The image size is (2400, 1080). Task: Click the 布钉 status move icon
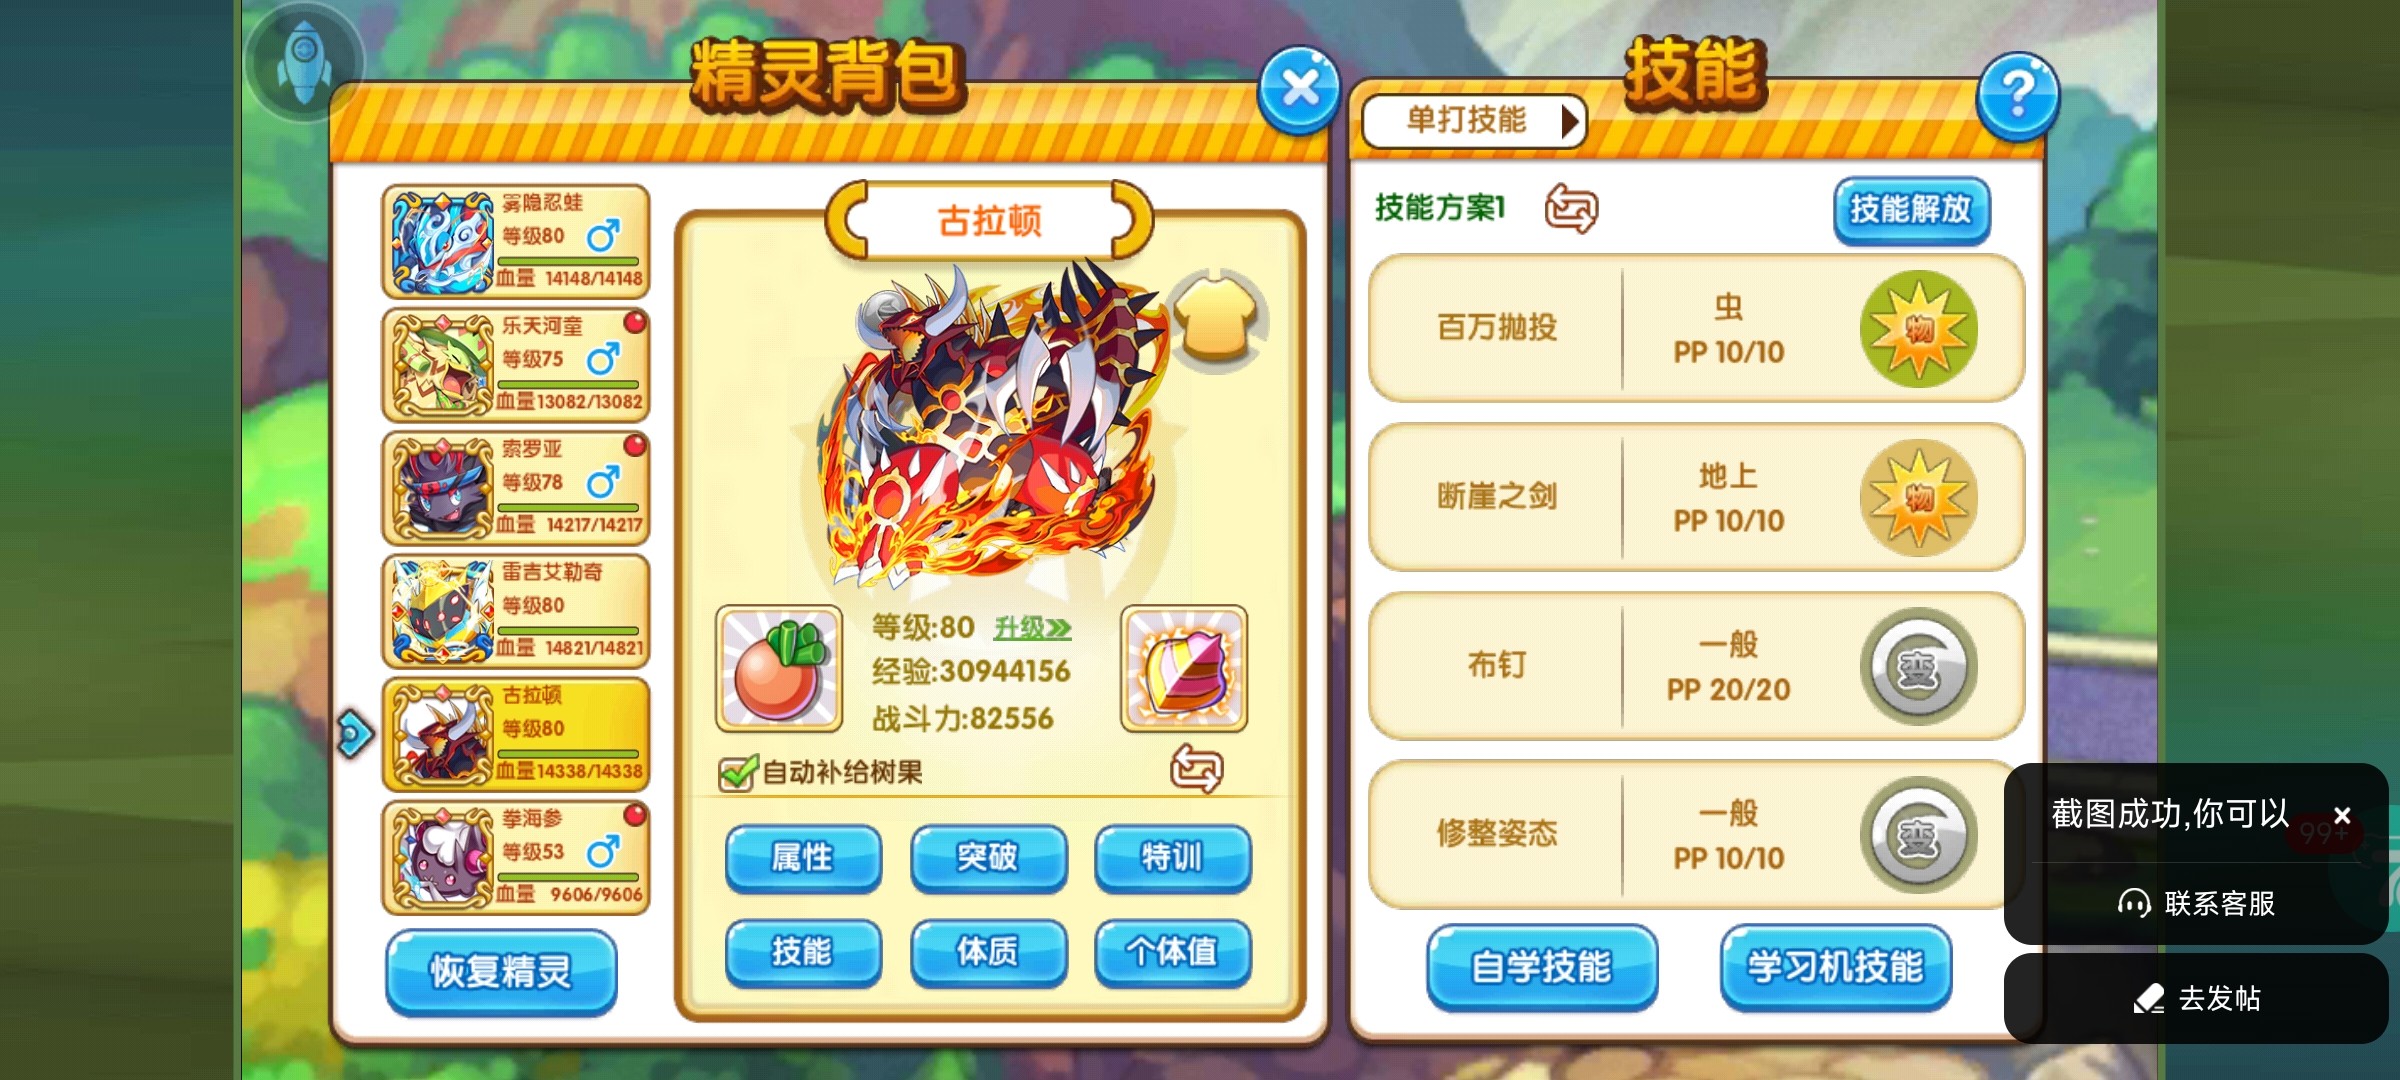click(1917, 666)
